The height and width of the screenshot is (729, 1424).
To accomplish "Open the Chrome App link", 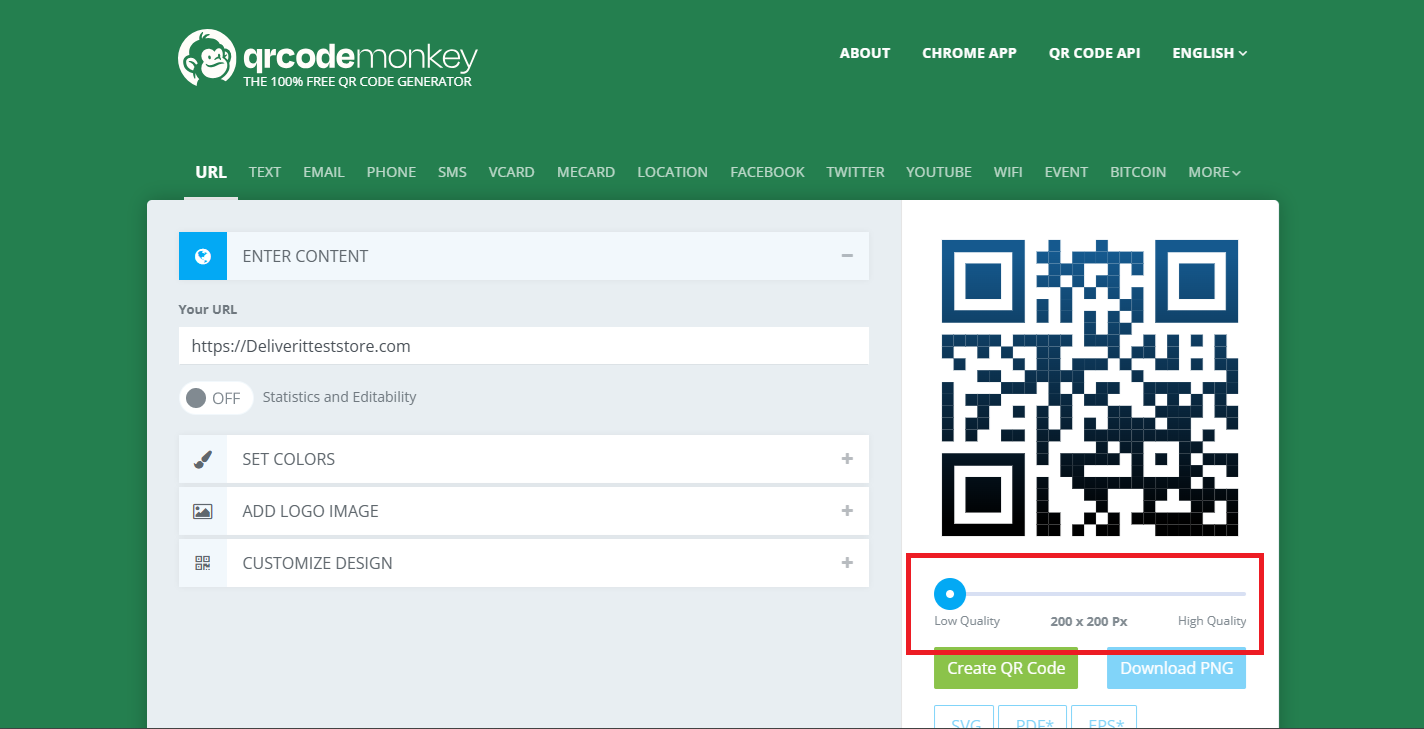I will (969, 53).
